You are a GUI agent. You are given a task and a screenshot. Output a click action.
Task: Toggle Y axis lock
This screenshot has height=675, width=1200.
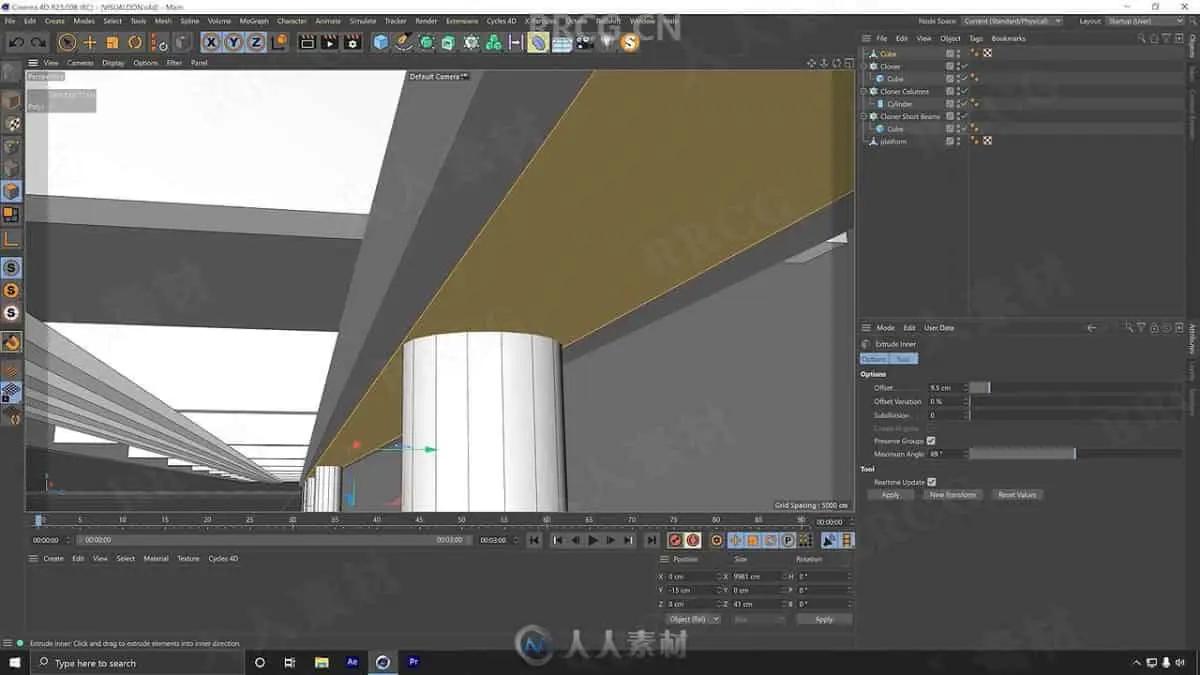[x=234, y=42]
